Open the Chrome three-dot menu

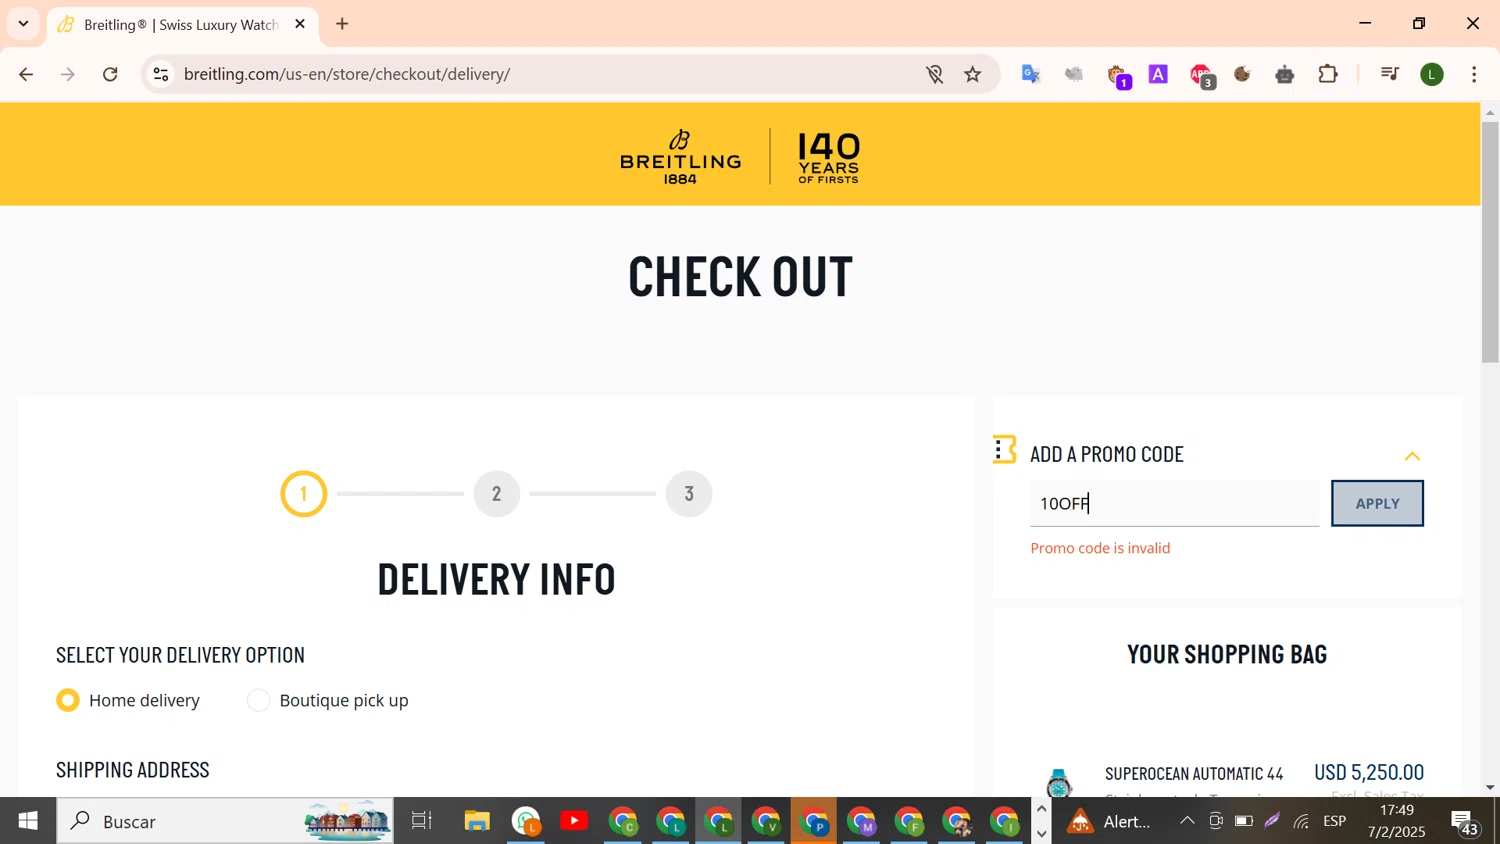1474,74
